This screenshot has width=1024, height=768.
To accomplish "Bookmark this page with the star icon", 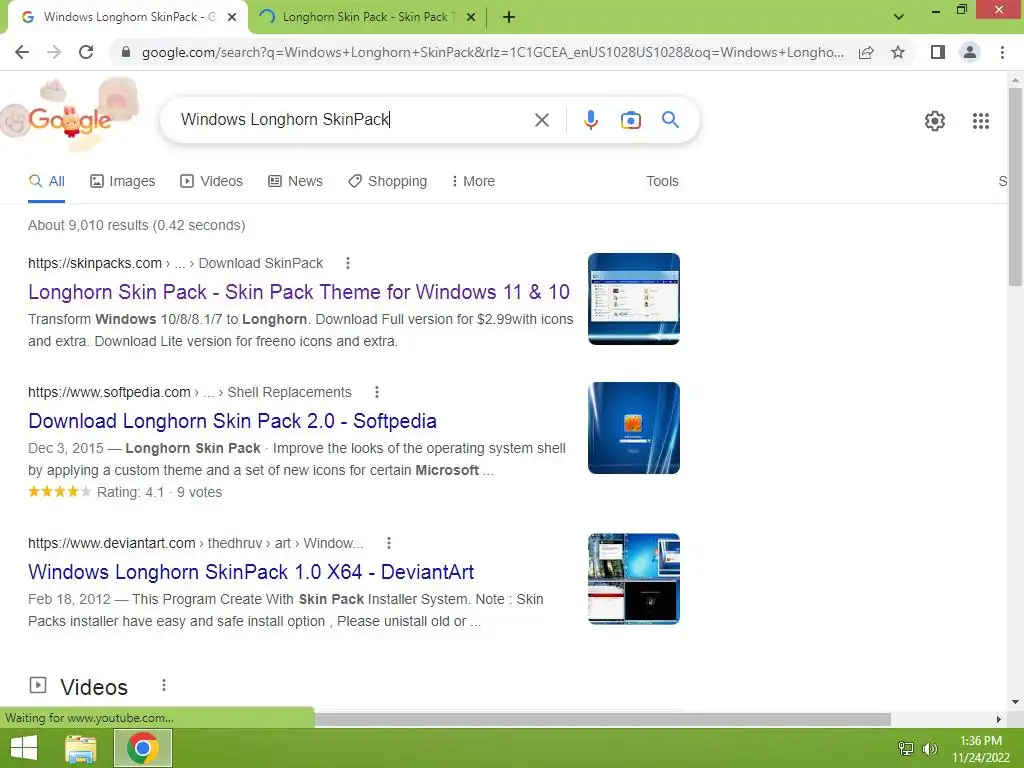I will 898,52.
